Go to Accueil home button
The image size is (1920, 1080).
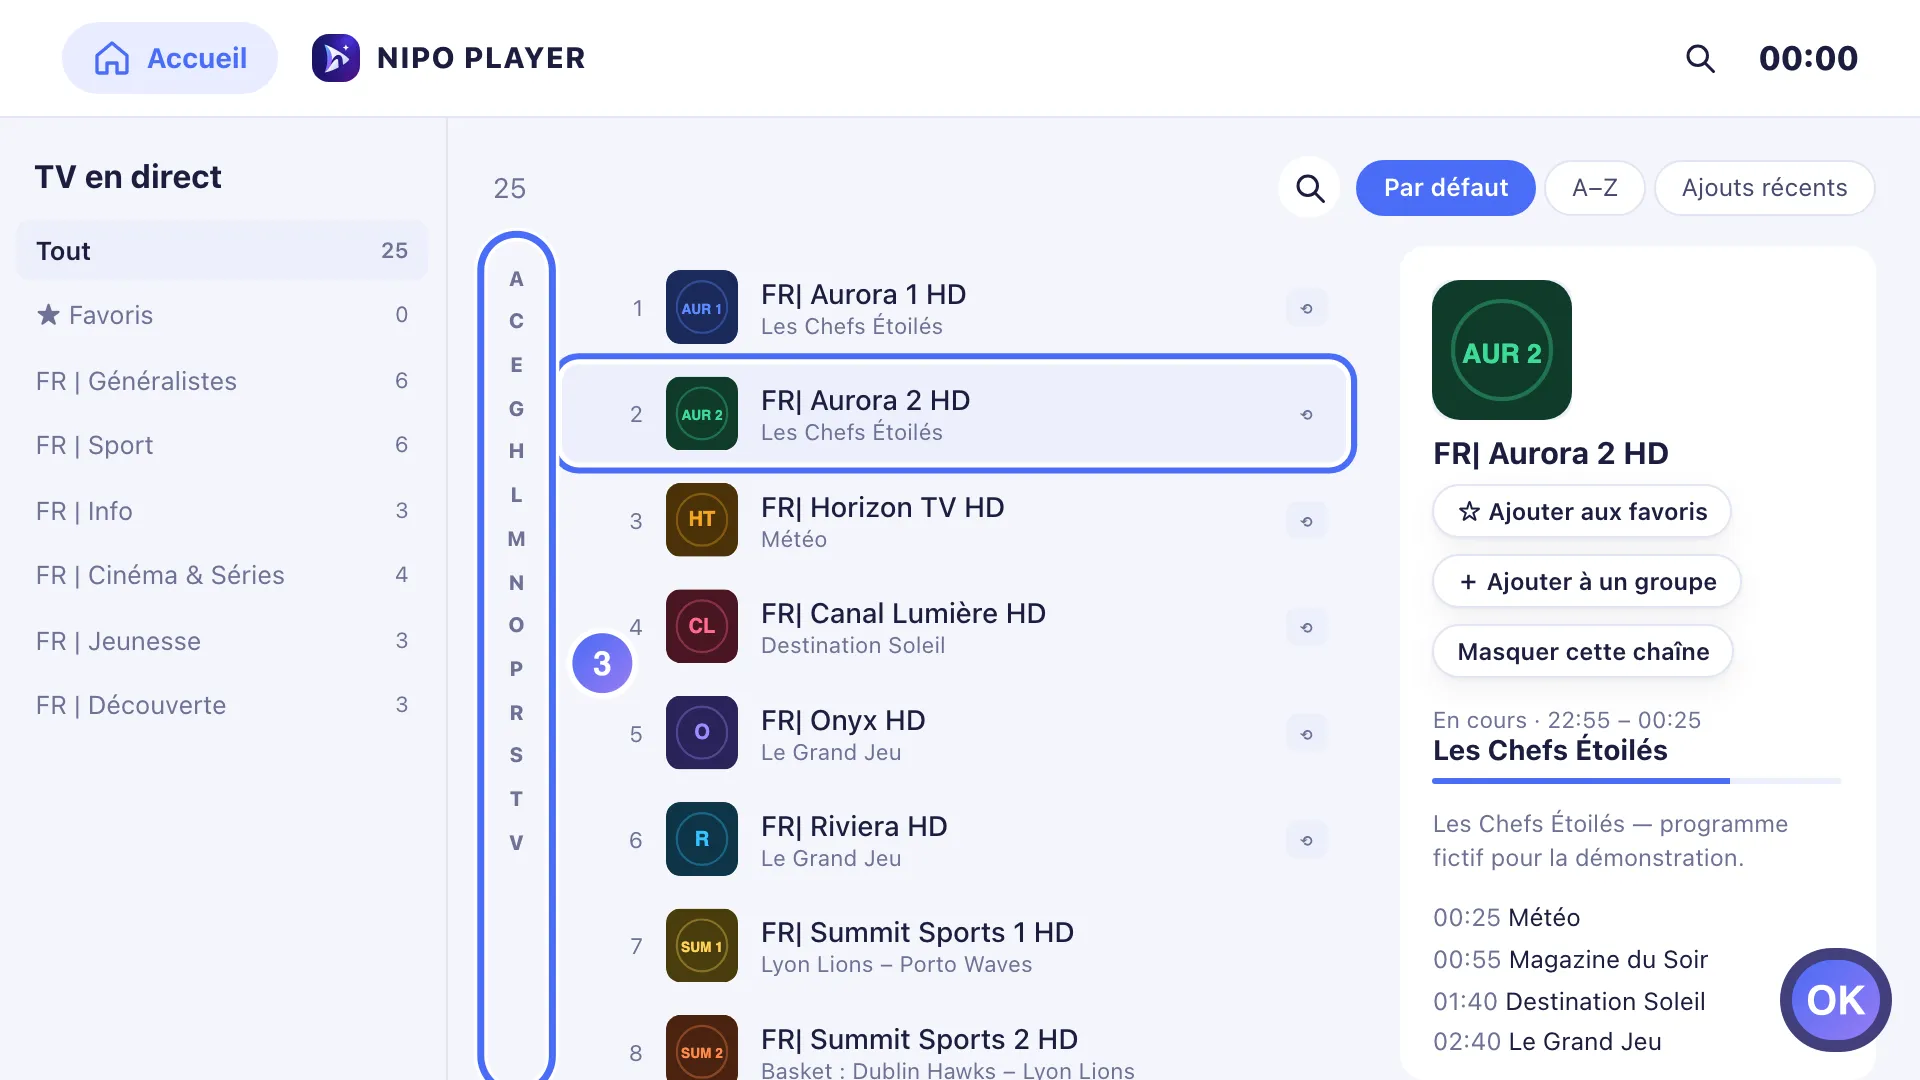[170, 58]
